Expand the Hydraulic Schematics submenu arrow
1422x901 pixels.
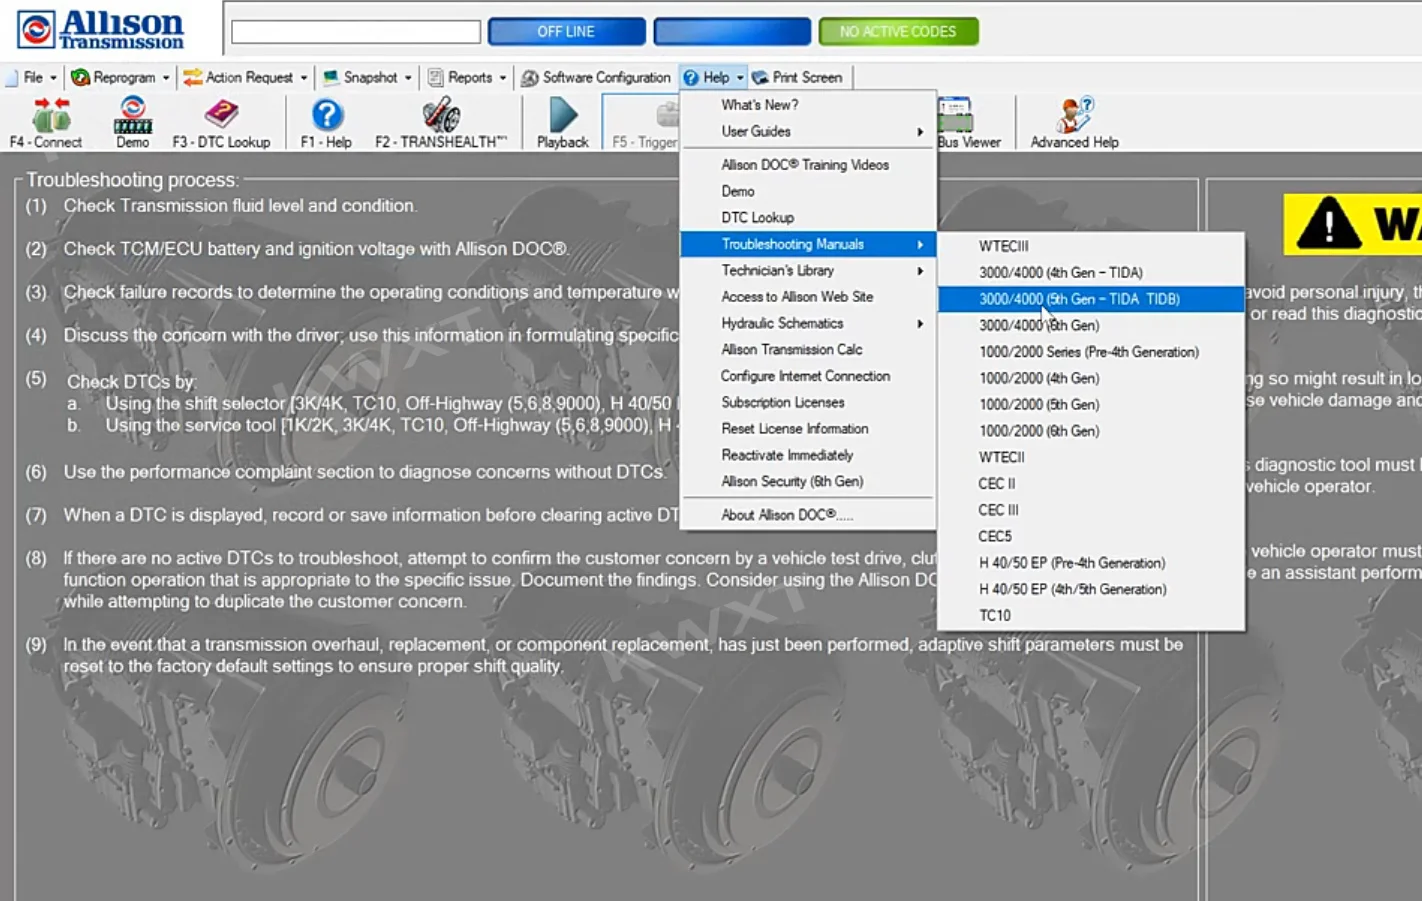(920, 324)
